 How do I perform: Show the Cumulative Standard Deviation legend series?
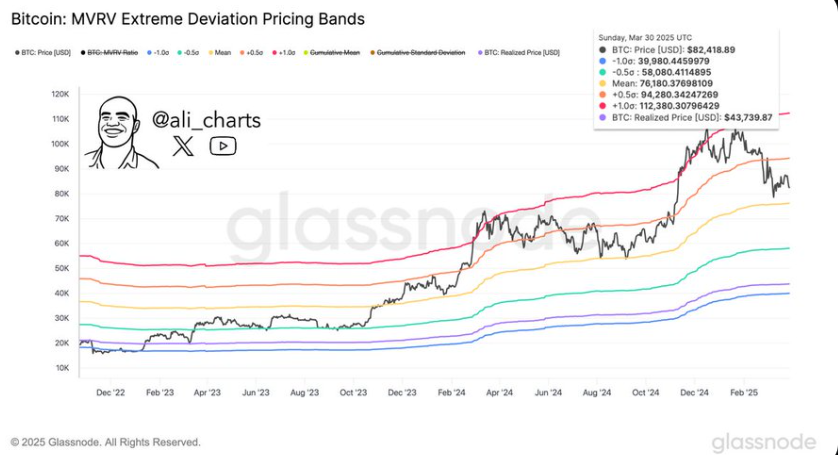click(x=417, y=53)
